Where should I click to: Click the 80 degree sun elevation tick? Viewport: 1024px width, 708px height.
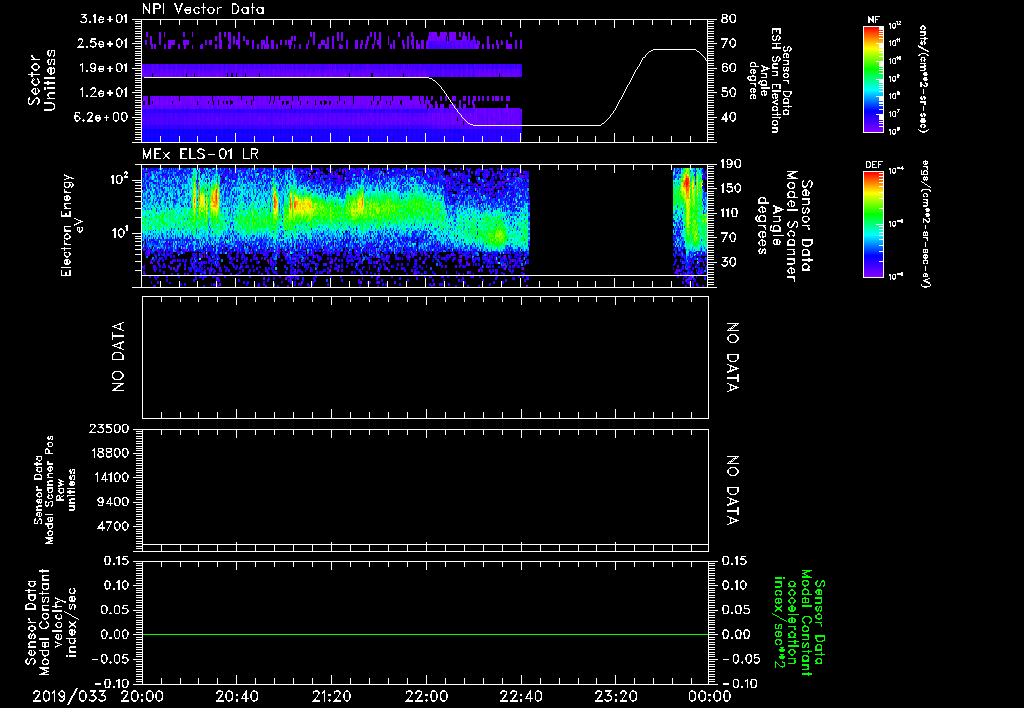728,19
